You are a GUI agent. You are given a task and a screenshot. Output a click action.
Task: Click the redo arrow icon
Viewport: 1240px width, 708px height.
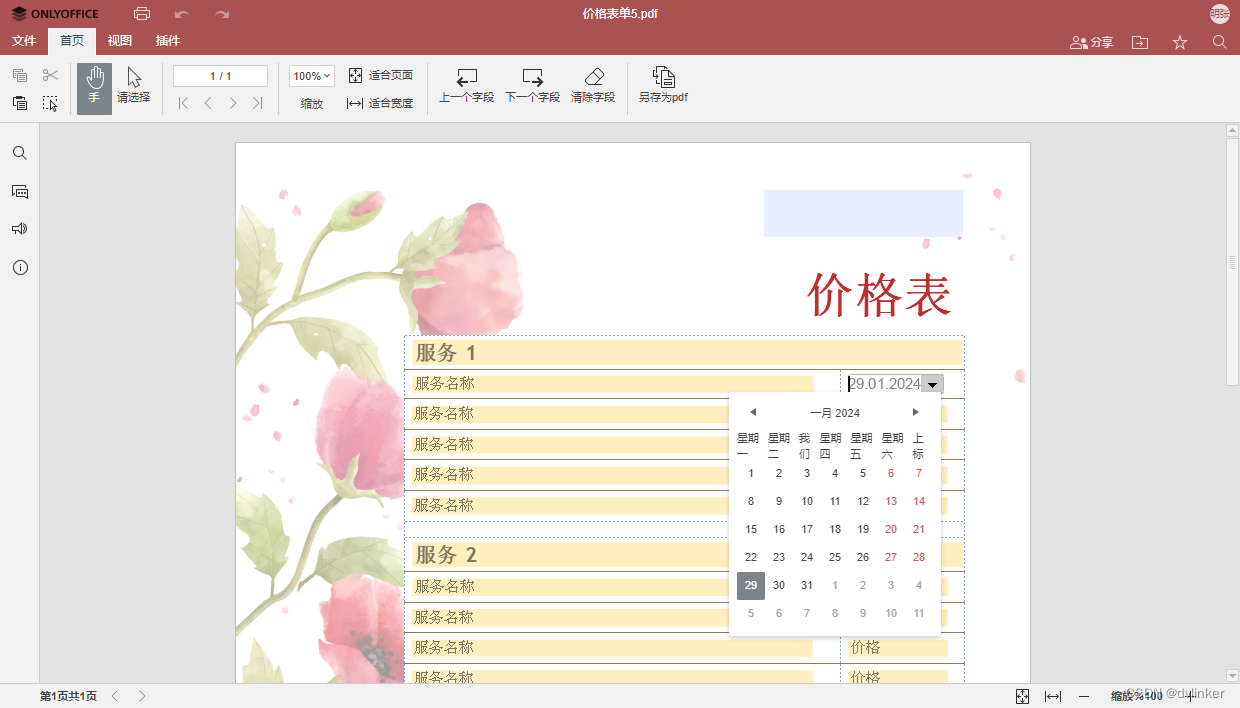tap(222, 14)
